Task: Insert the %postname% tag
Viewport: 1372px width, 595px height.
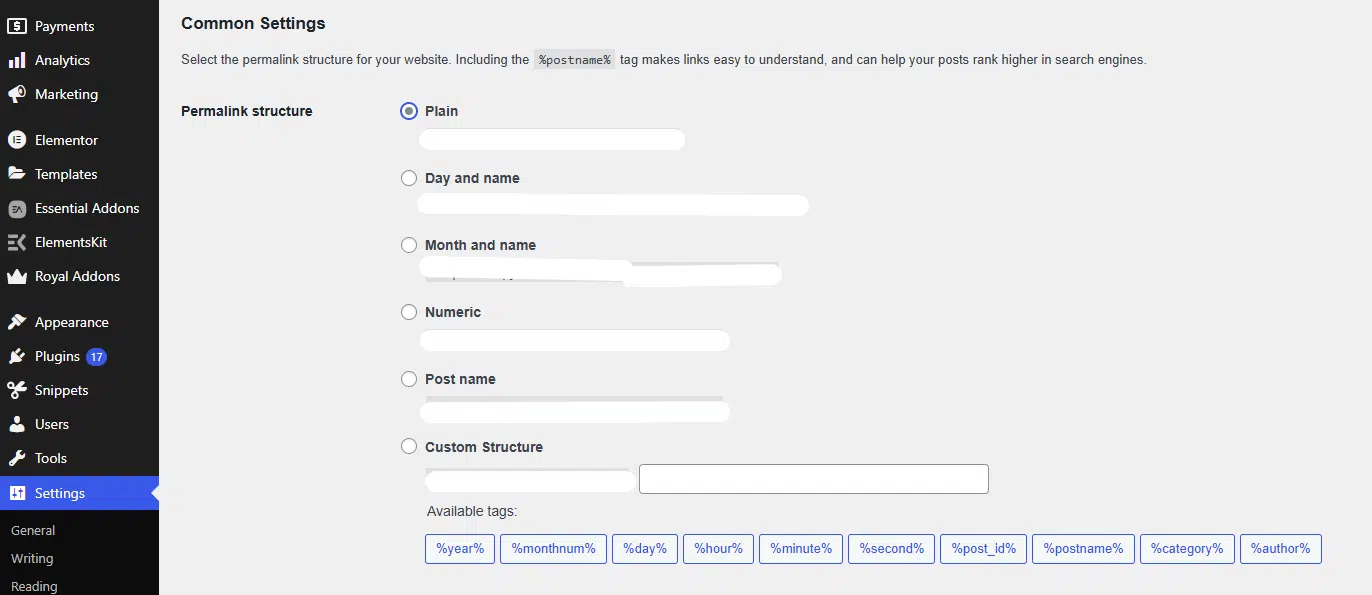Action: click(1083, 548)
